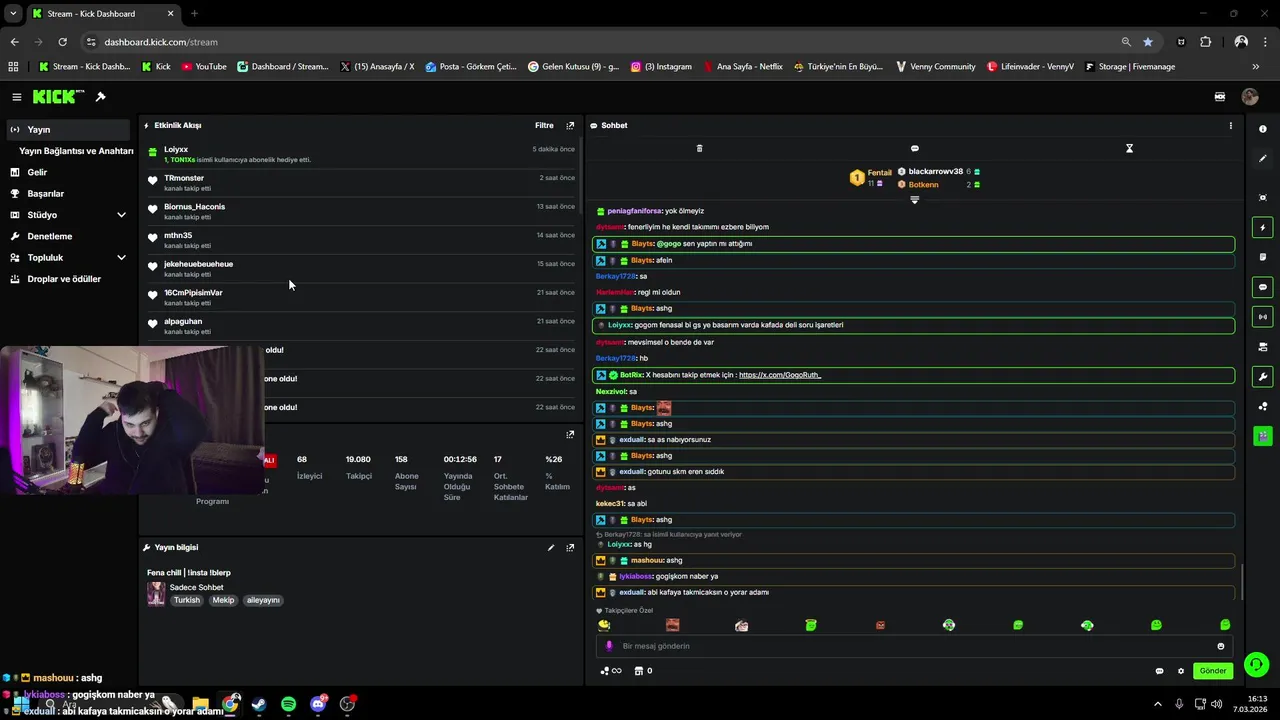Toggle the wrench tools widget in the right sidebar
The image size is (1280, 720).
click(1263, 377)
